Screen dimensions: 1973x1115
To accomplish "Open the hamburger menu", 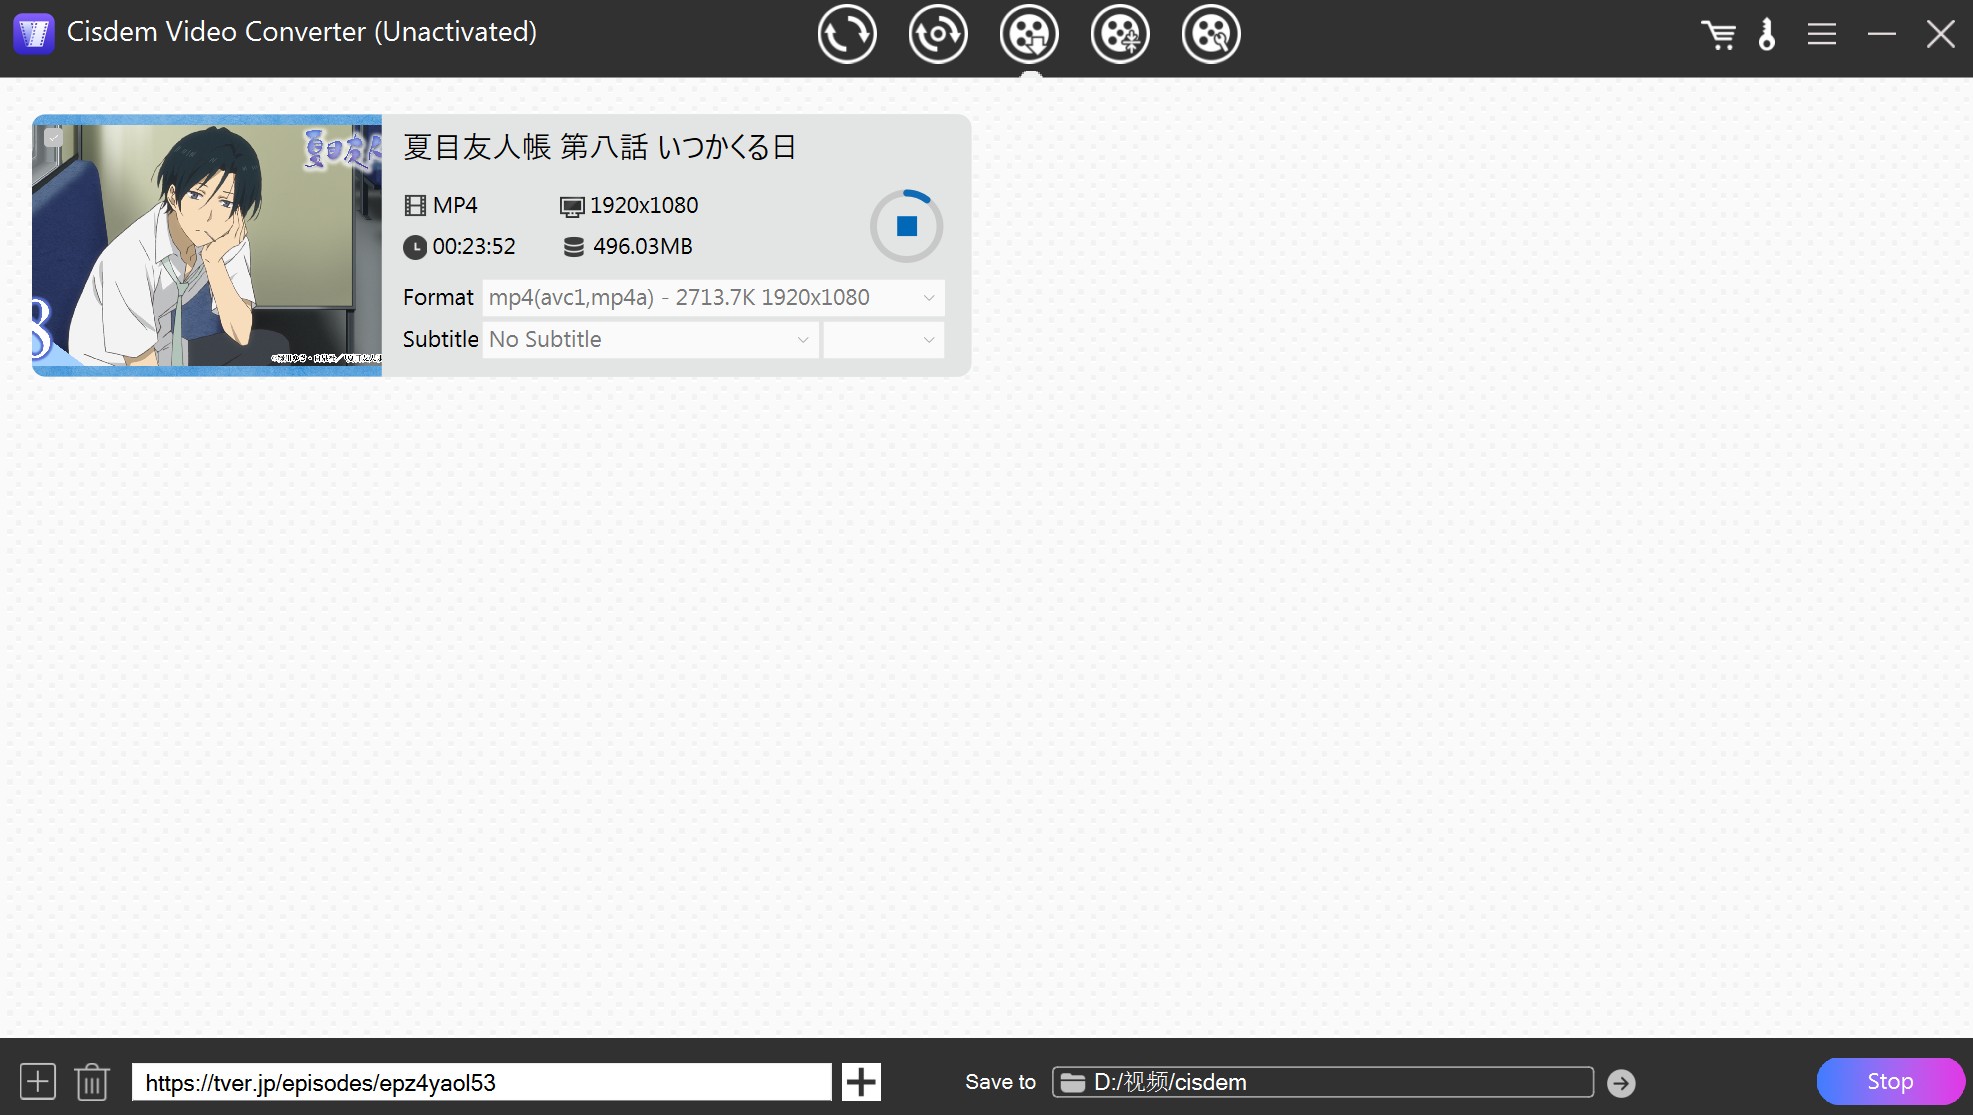I will click(x=1821, y=35).
